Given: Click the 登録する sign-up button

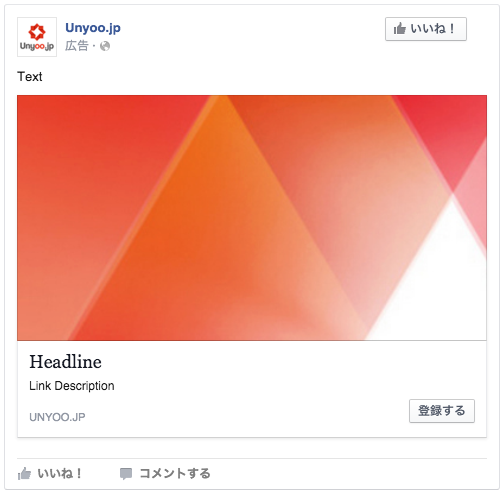Looking at the screenshot, I should 442,411.
